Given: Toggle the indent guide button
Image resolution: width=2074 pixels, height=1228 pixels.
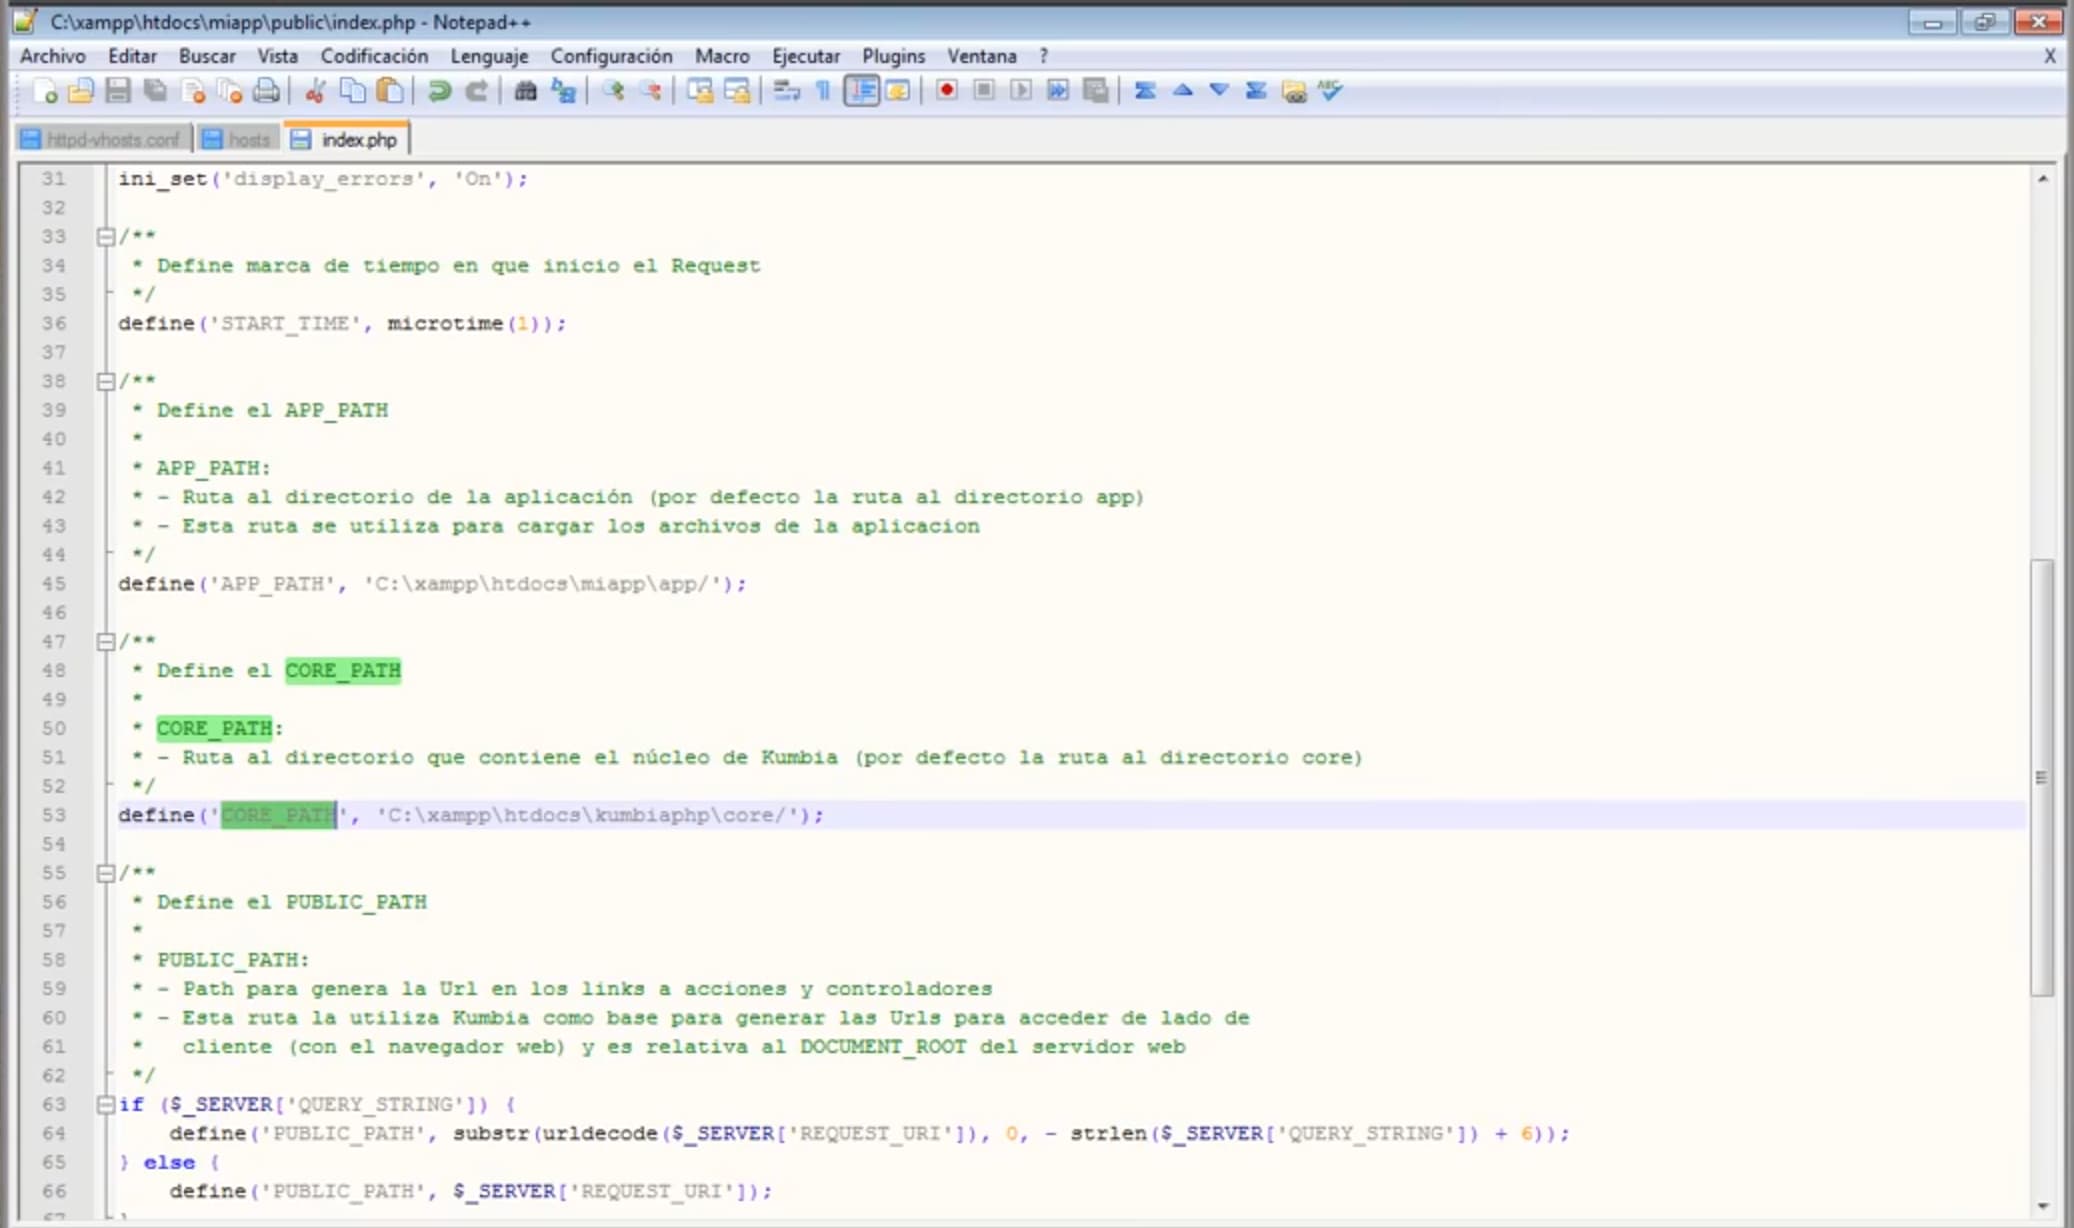Looking at the screenshot, I should coord(861,92).
